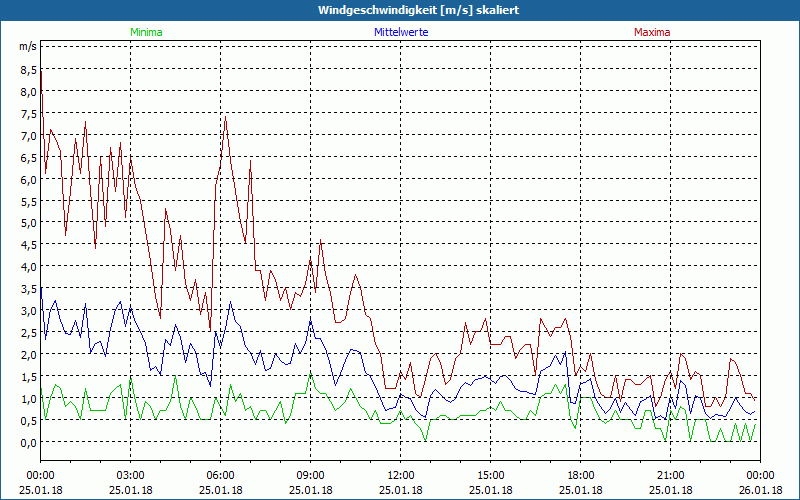800x500 pixels.
Task: Click the 8,0 y-axis value
Action: [x=29, y=92]
